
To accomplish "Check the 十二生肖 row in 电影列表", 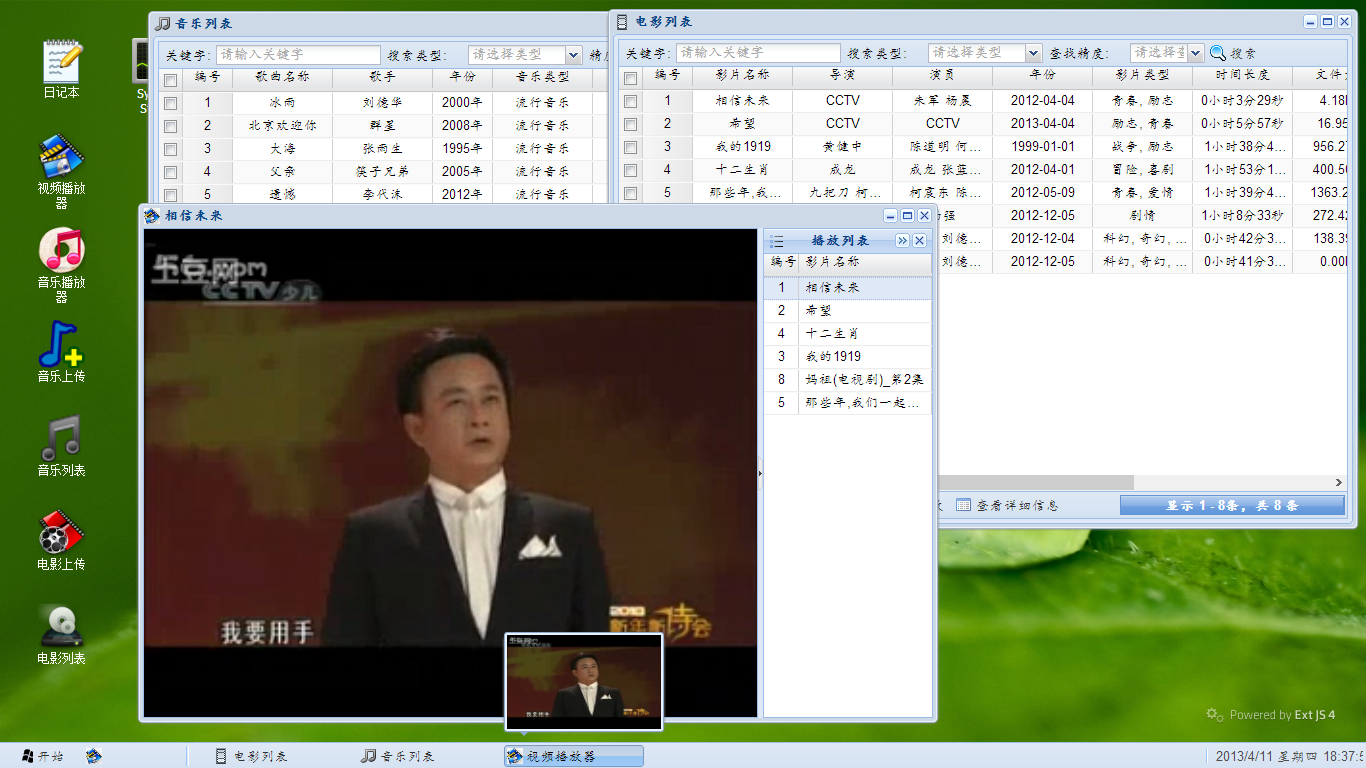I will tap(630, 170).
